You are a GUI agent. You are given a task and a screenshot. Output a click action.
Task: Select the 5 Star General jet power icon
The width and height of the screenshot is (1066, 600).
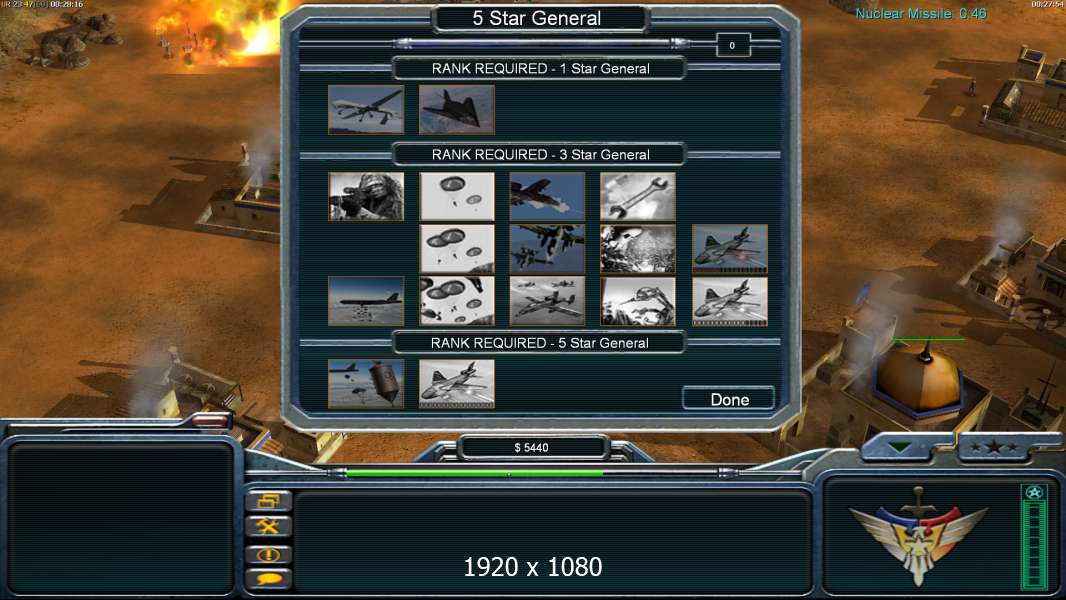coord(457,384)
